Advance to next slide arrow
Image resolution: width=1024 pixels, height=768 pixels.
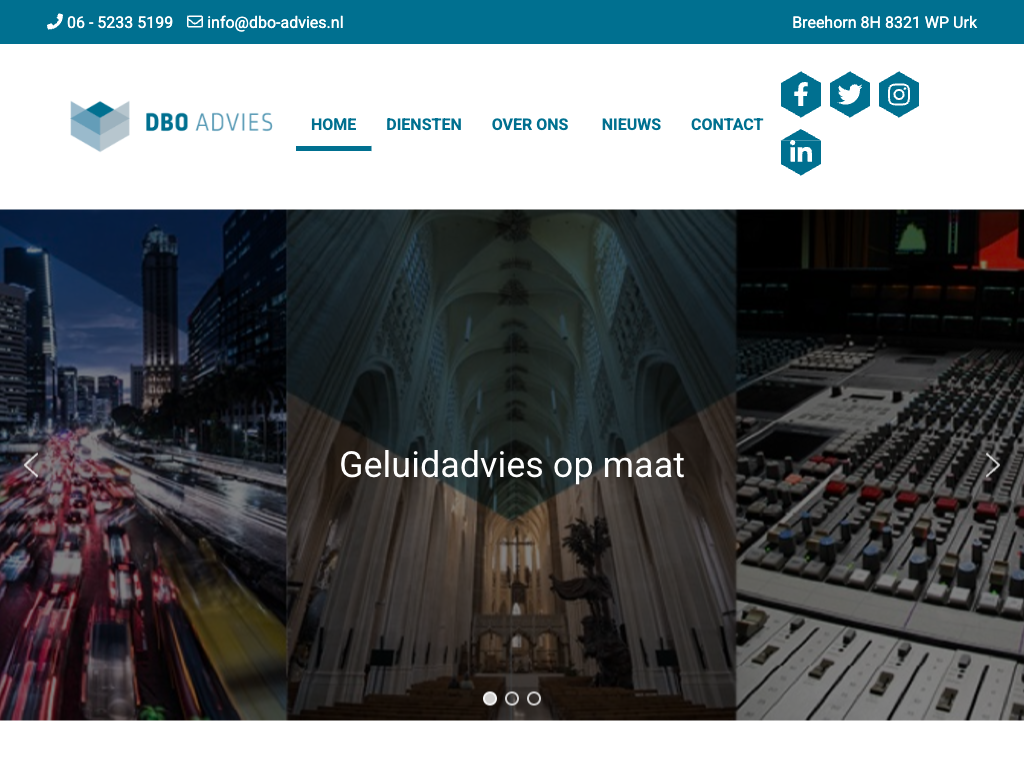pyautogui.click(x=992, y=465)
